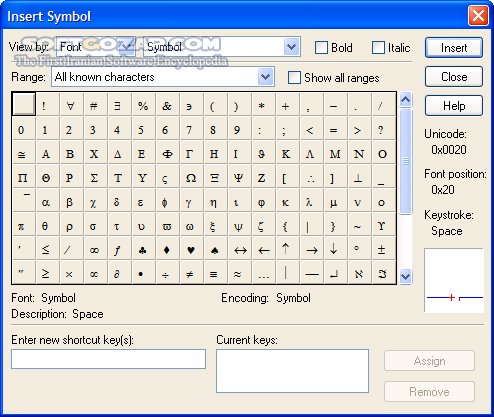The height and width of the screenshot is (417, 494).
Task: Select lowercase beta β symbol
Action: (x=72, y=200)
